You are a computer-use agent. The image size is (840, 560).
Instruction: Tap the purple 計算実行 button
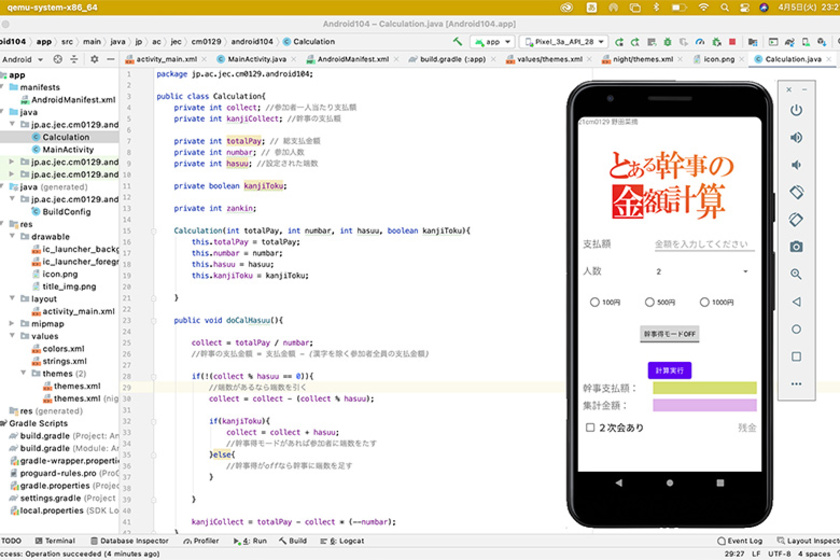tap(669, 370)
